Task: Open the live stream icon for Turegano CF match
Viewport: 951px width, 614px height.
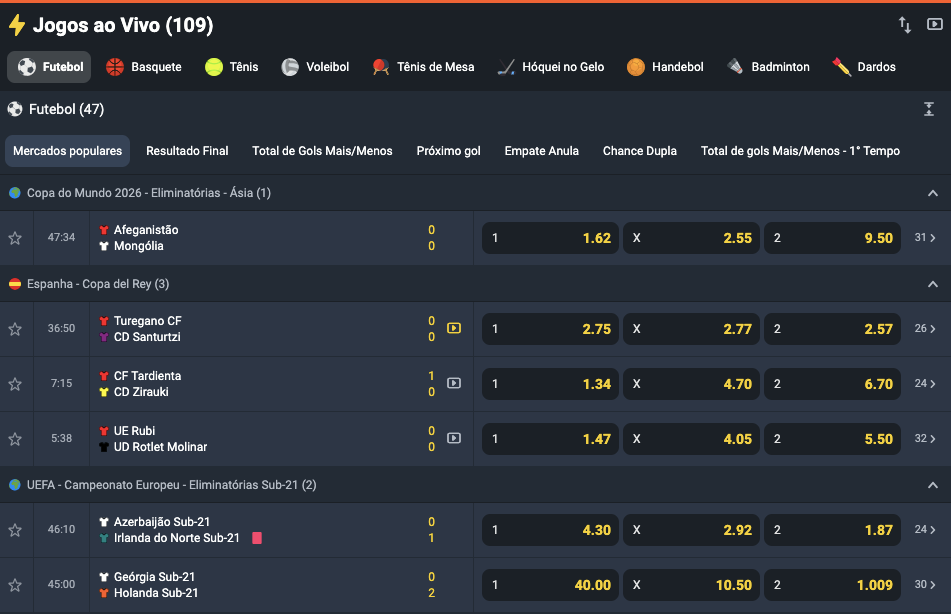Action: coord(454,328)
